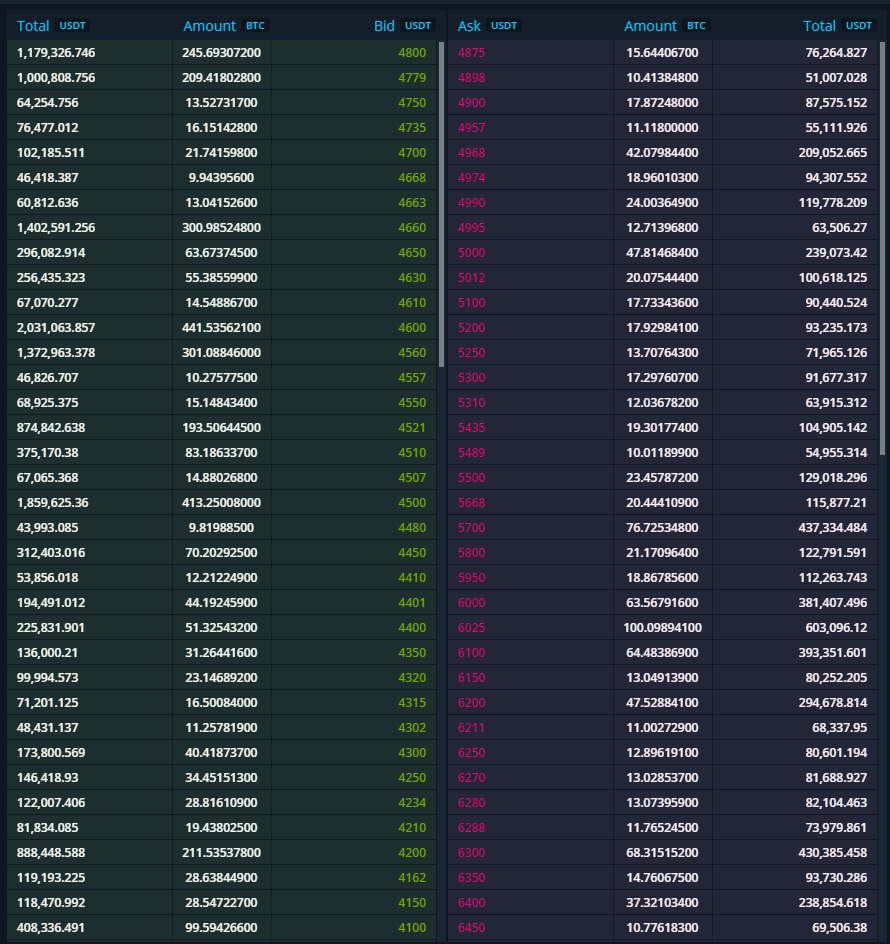Select bid price 4800
This screenshot has height=944, width=890.
click(x=412, y=52)
